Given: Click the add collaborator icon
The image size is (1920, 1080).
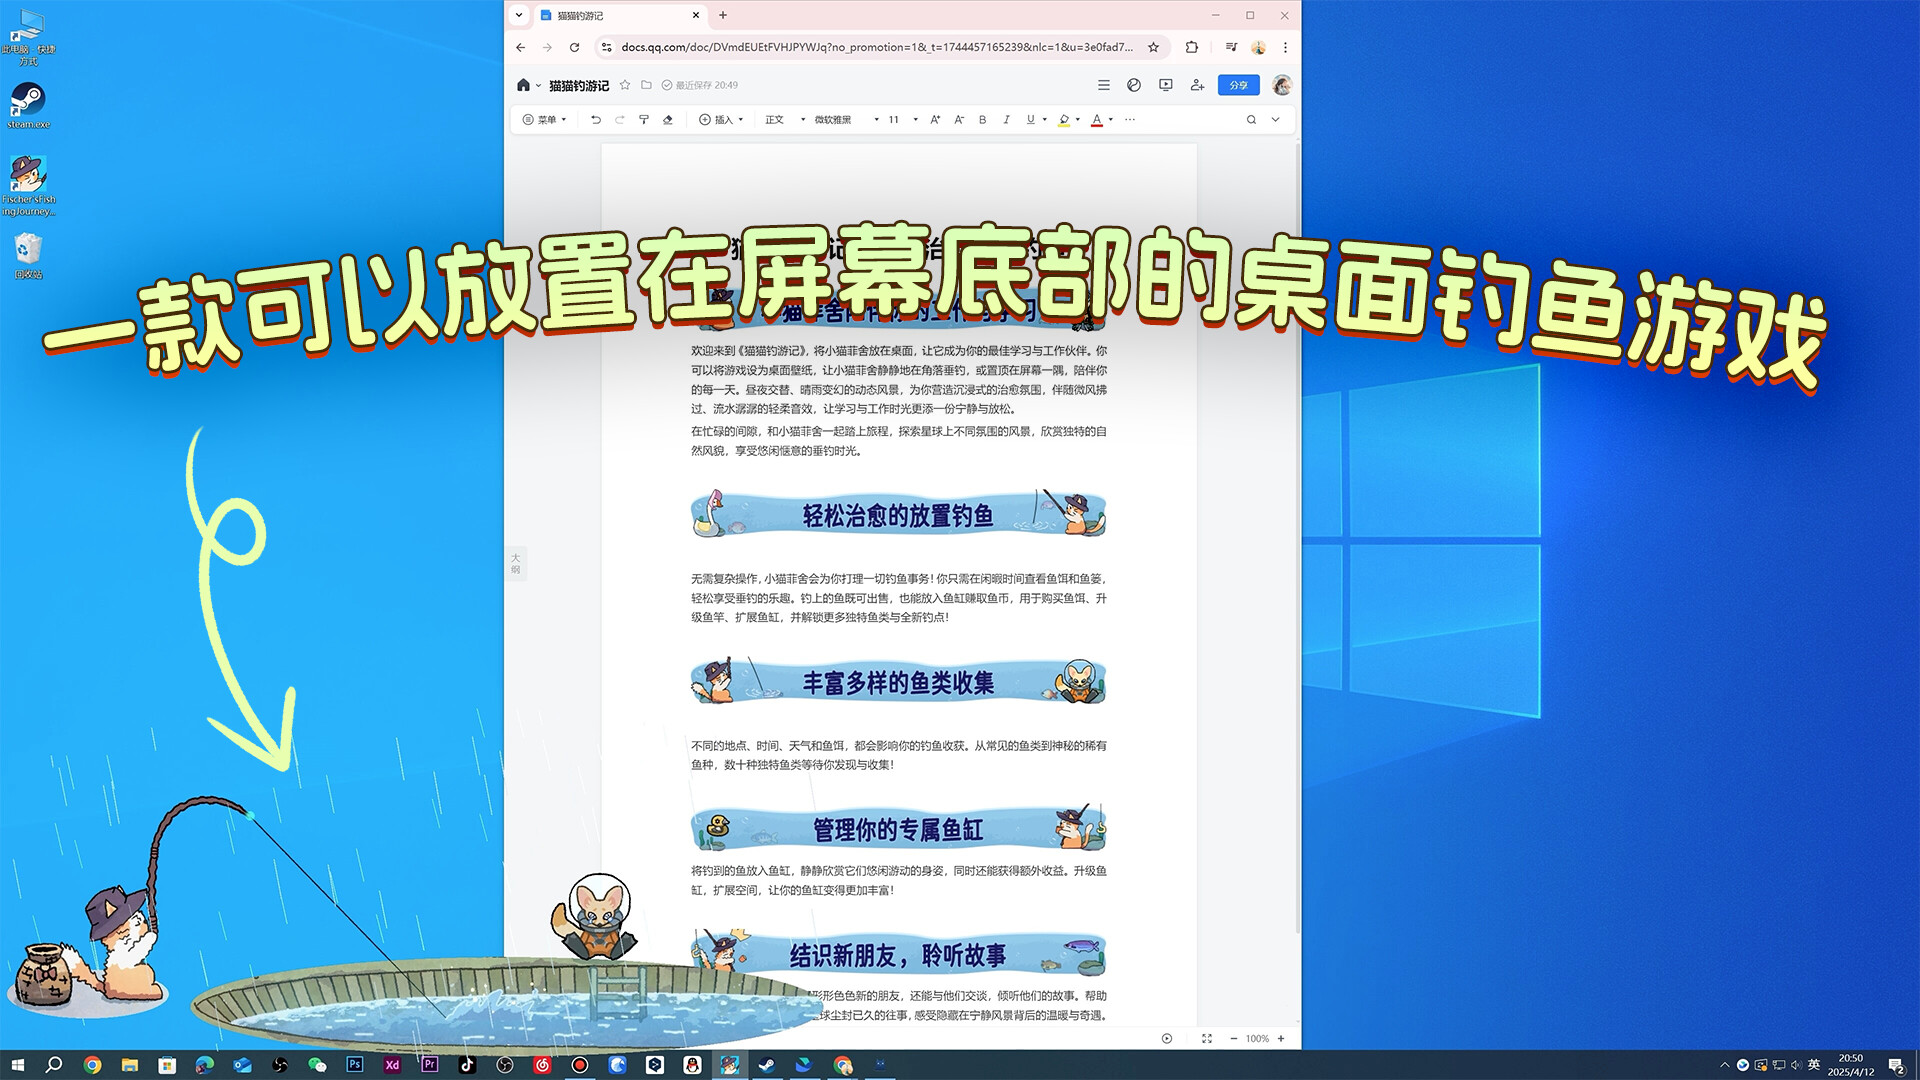Looking at the screenshot, I should (x=1196, y=85).
